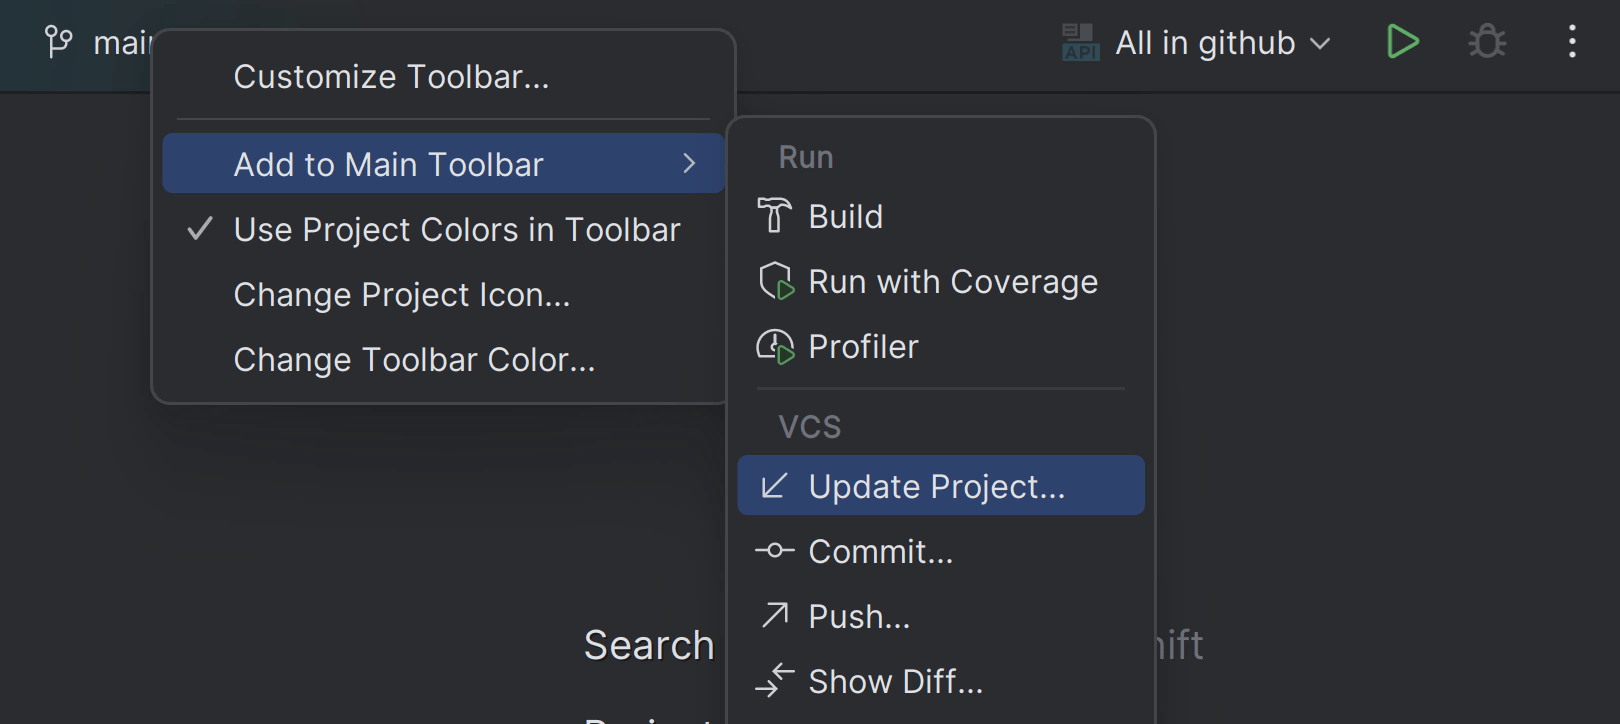
Task: Click the Profiler clock icon
Action: tap(775, 347)
